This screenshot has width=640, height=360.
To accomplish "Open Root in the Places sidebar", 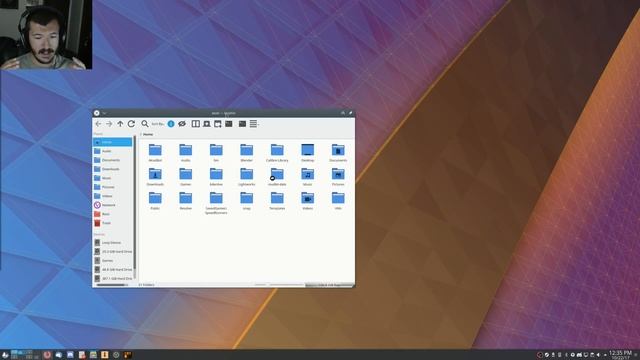I will (x=113, y=214).
